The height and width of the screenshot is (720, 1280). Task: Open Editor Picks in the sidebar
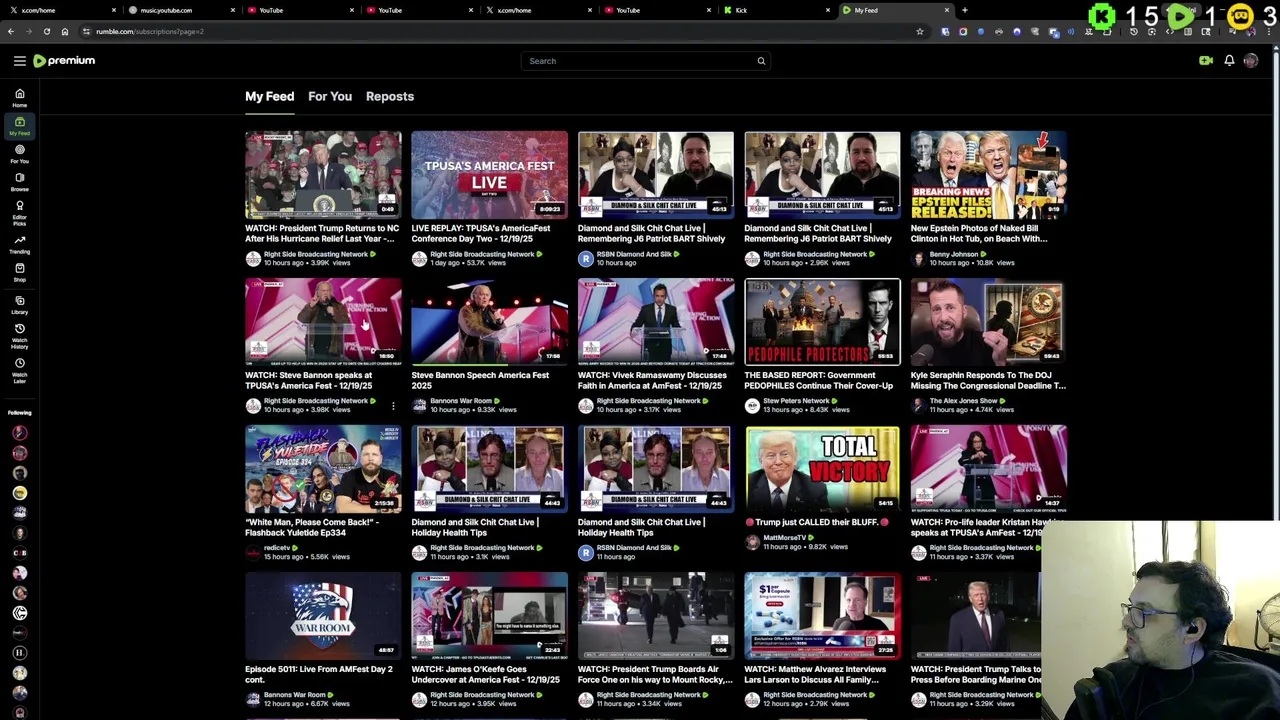click(19, 213)
